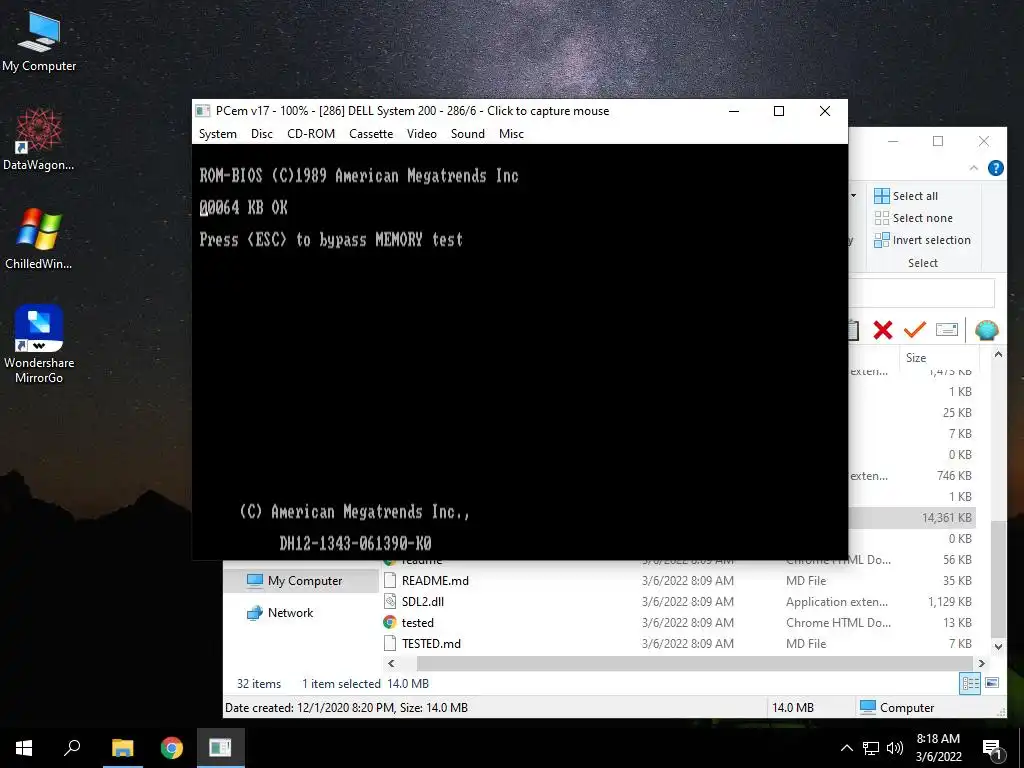Open File Explorer from taskbar
This screenshot has height=768, width=1024.
[122, 748]
